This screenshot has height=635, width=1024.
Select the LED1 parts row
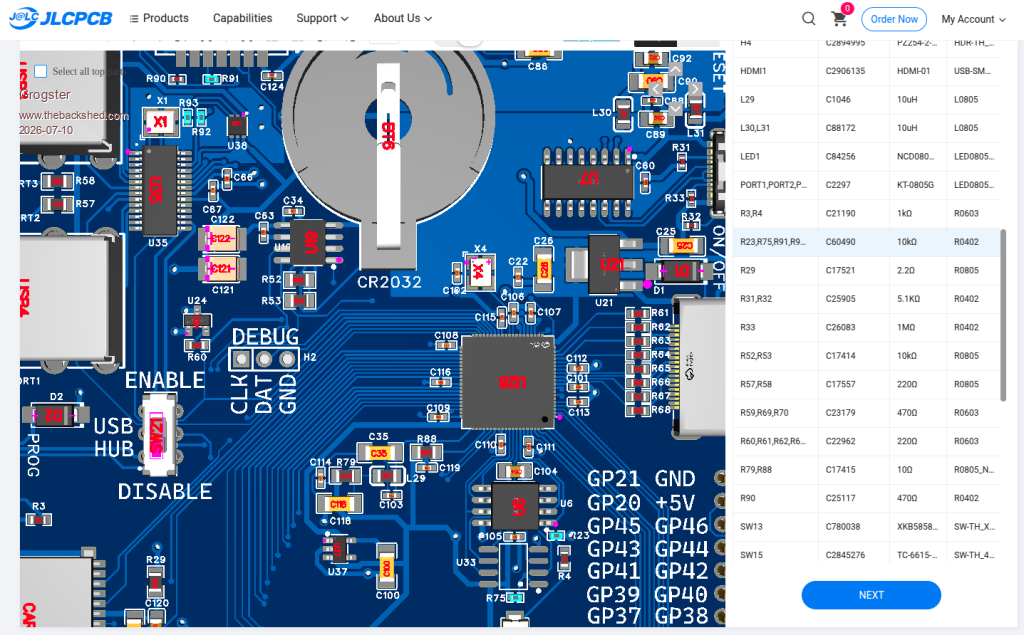tap(867, 156)
